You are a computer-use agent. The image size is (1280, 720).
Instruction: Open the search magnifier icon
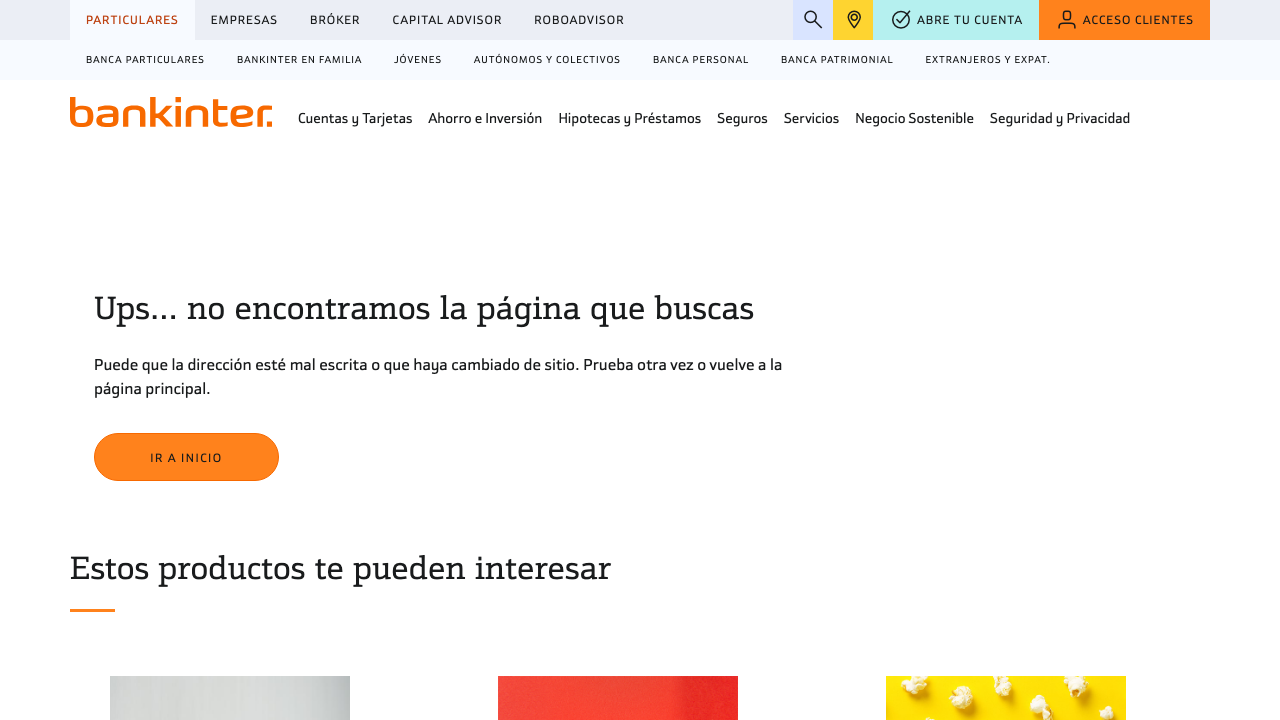(x=813, y=20)
